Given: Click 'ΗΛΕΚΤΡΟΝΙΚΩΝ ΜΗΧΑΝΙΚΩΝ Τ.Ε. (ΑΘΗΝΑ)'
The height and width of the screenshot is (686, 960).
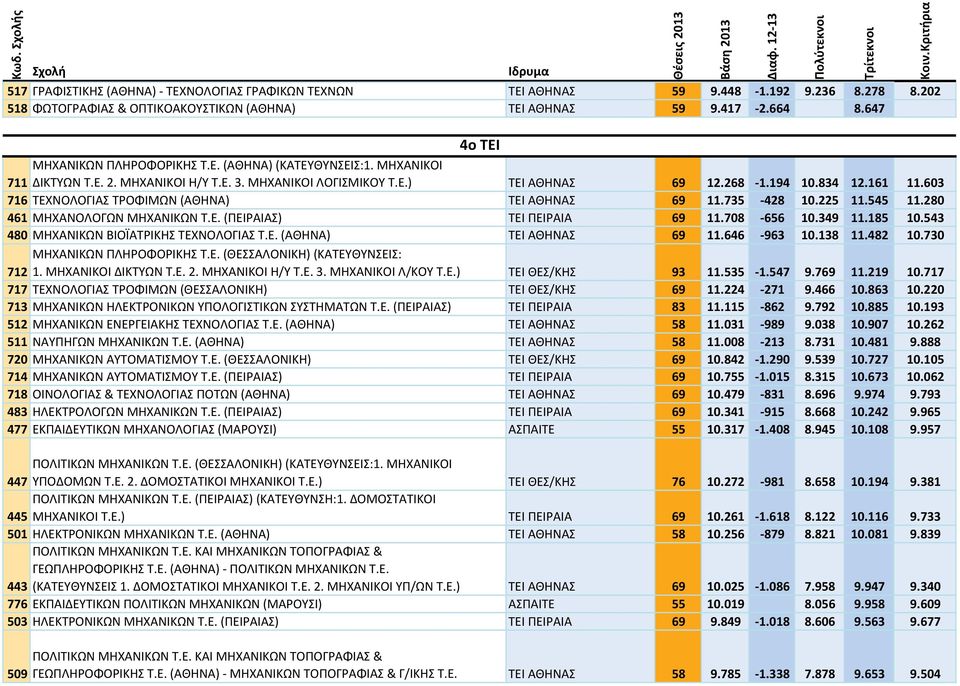Looking at the screenshot, I should [x=151, y=534].
